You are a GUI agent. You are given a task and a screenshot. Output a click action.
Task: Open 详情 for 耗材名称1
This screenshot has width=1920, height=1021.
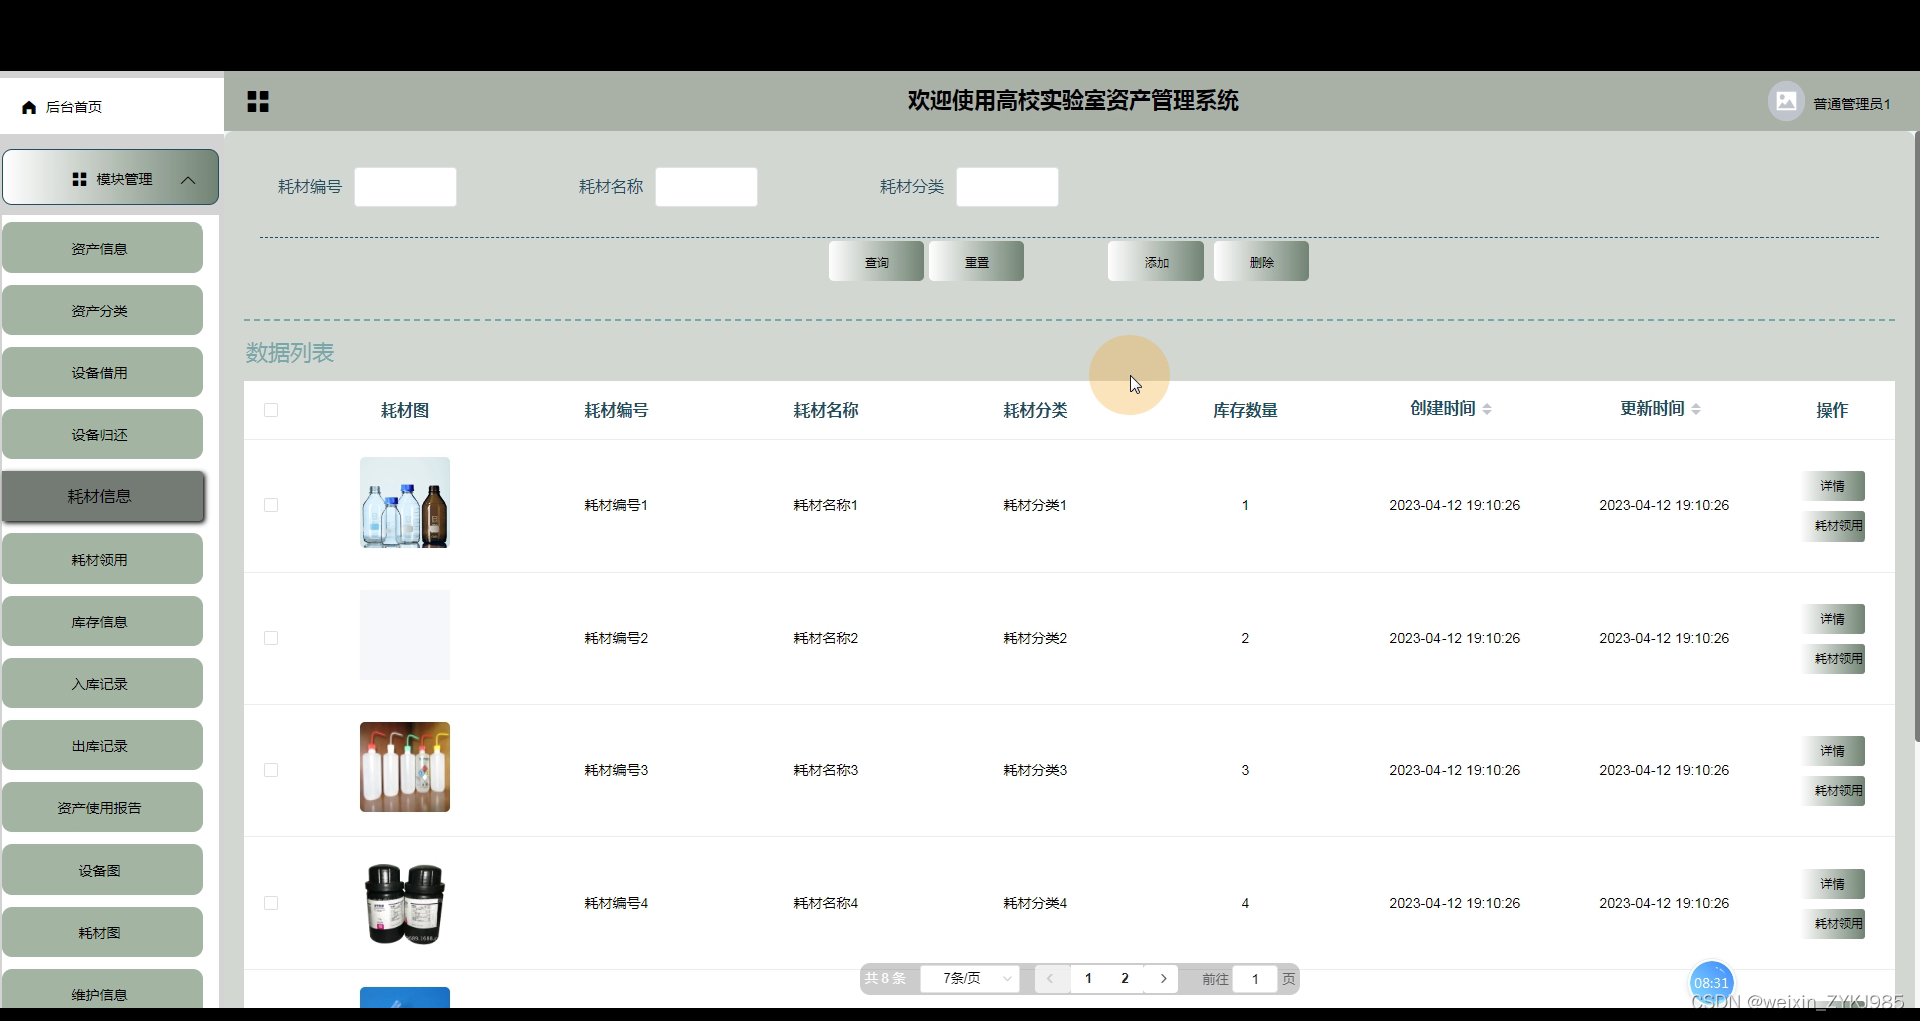click(x=1833, y=486)
